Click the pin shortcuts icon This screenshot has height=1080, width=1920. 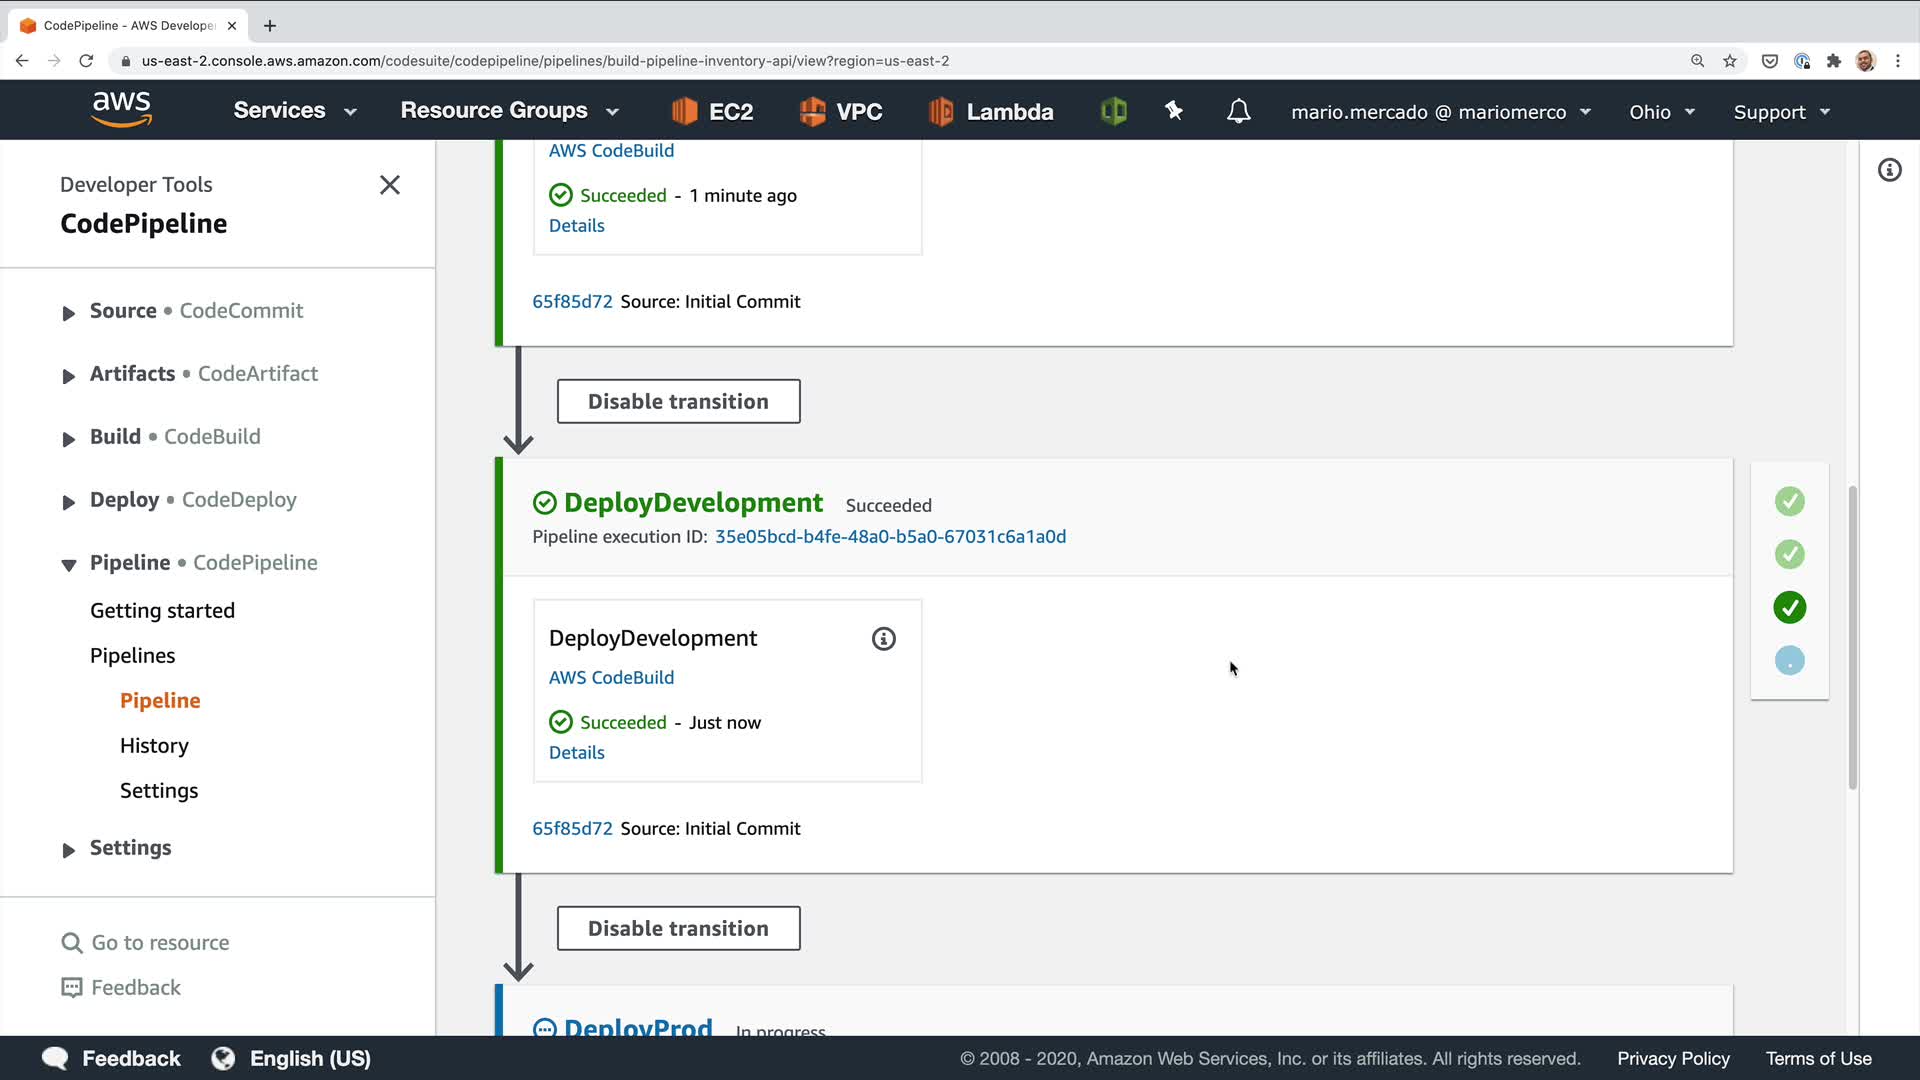point(1174,111)
